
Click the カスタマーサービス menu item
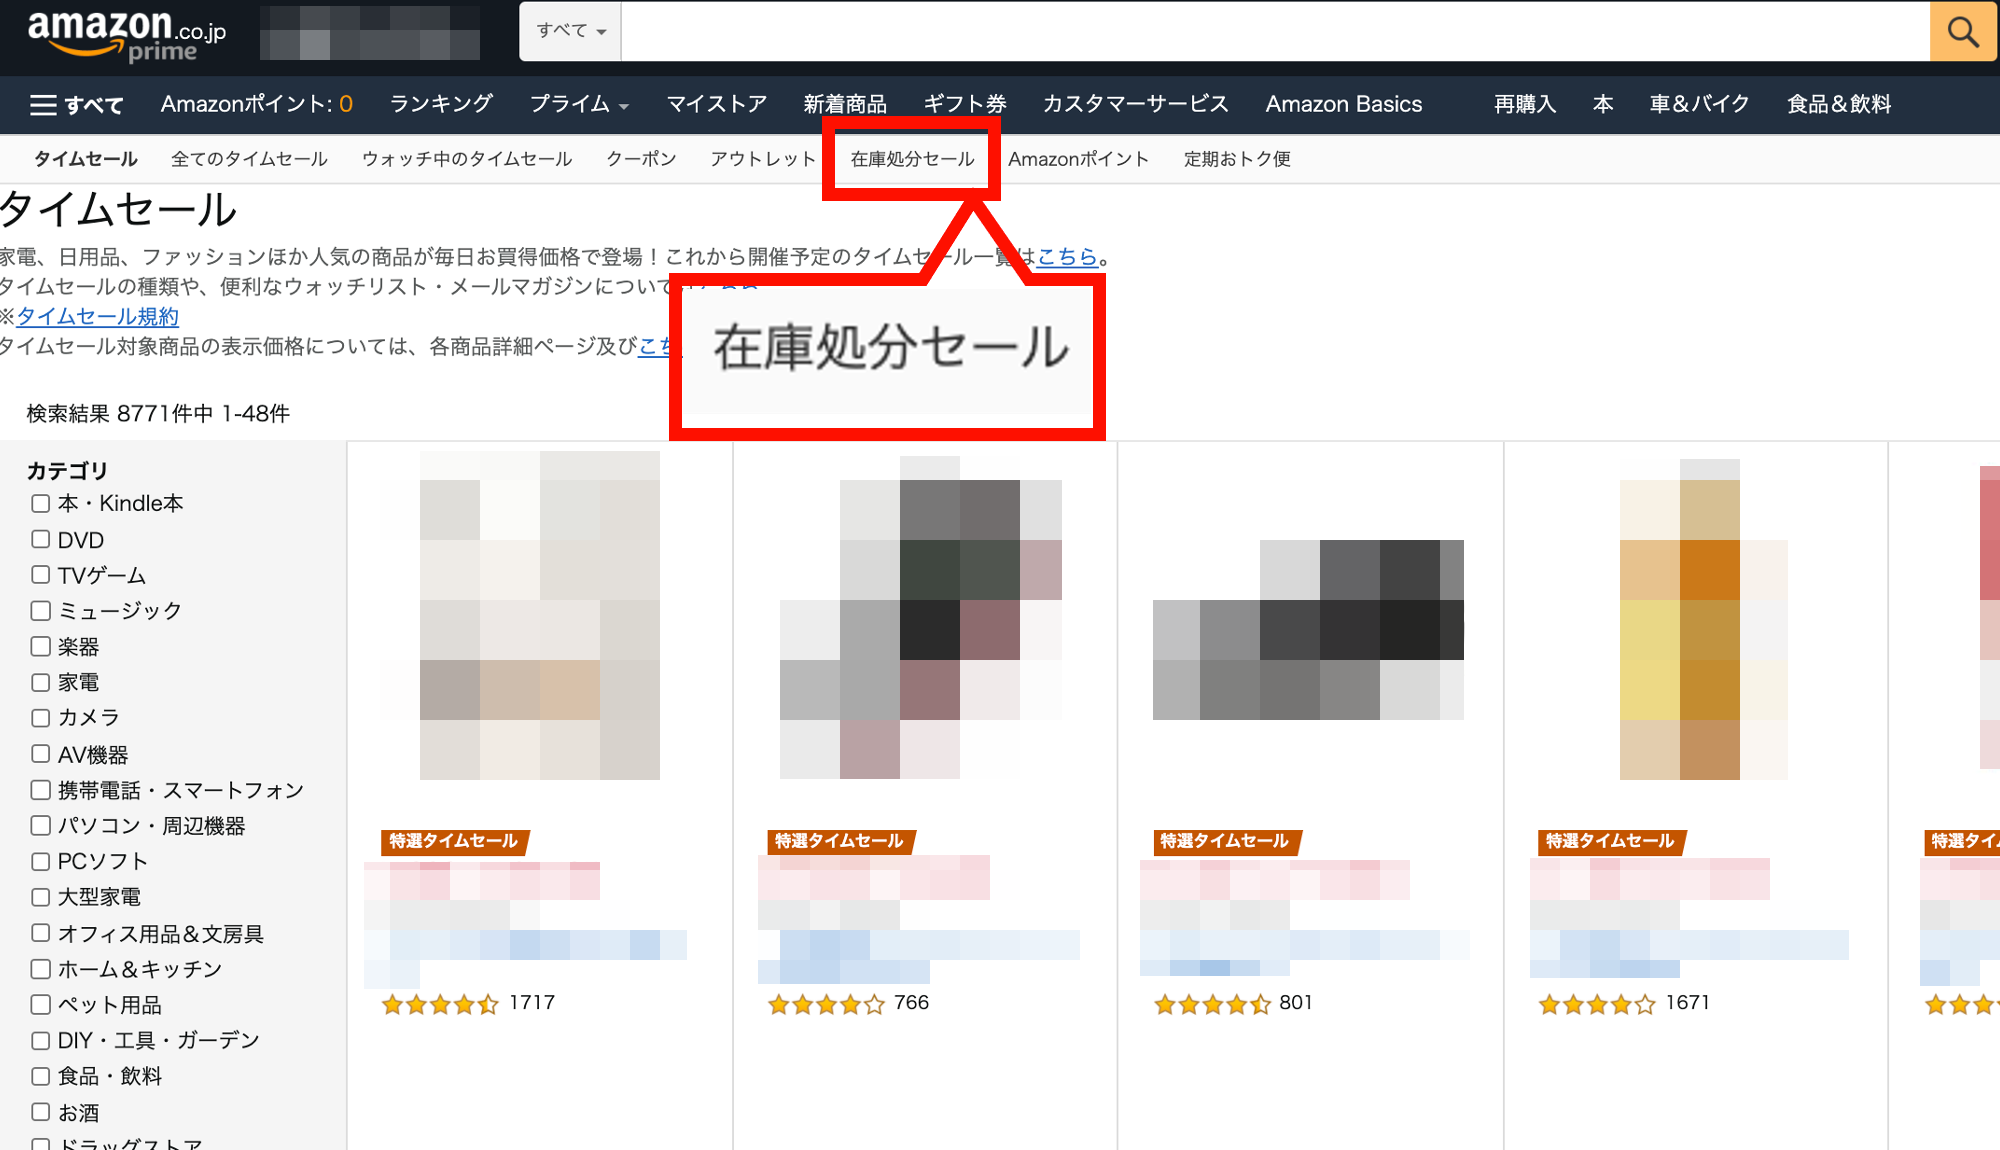[x=1135, y=104]
